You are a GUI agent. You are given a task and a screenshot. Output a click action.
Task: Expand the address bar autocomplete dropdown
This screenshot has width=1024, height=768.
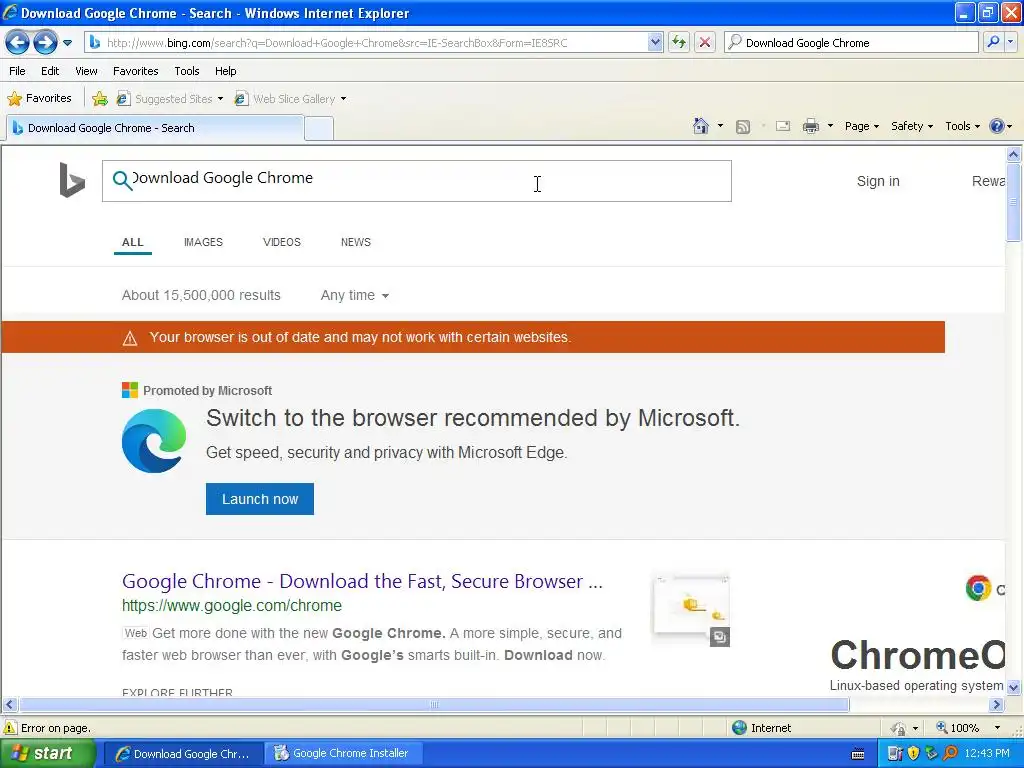(x=655, y=43)
